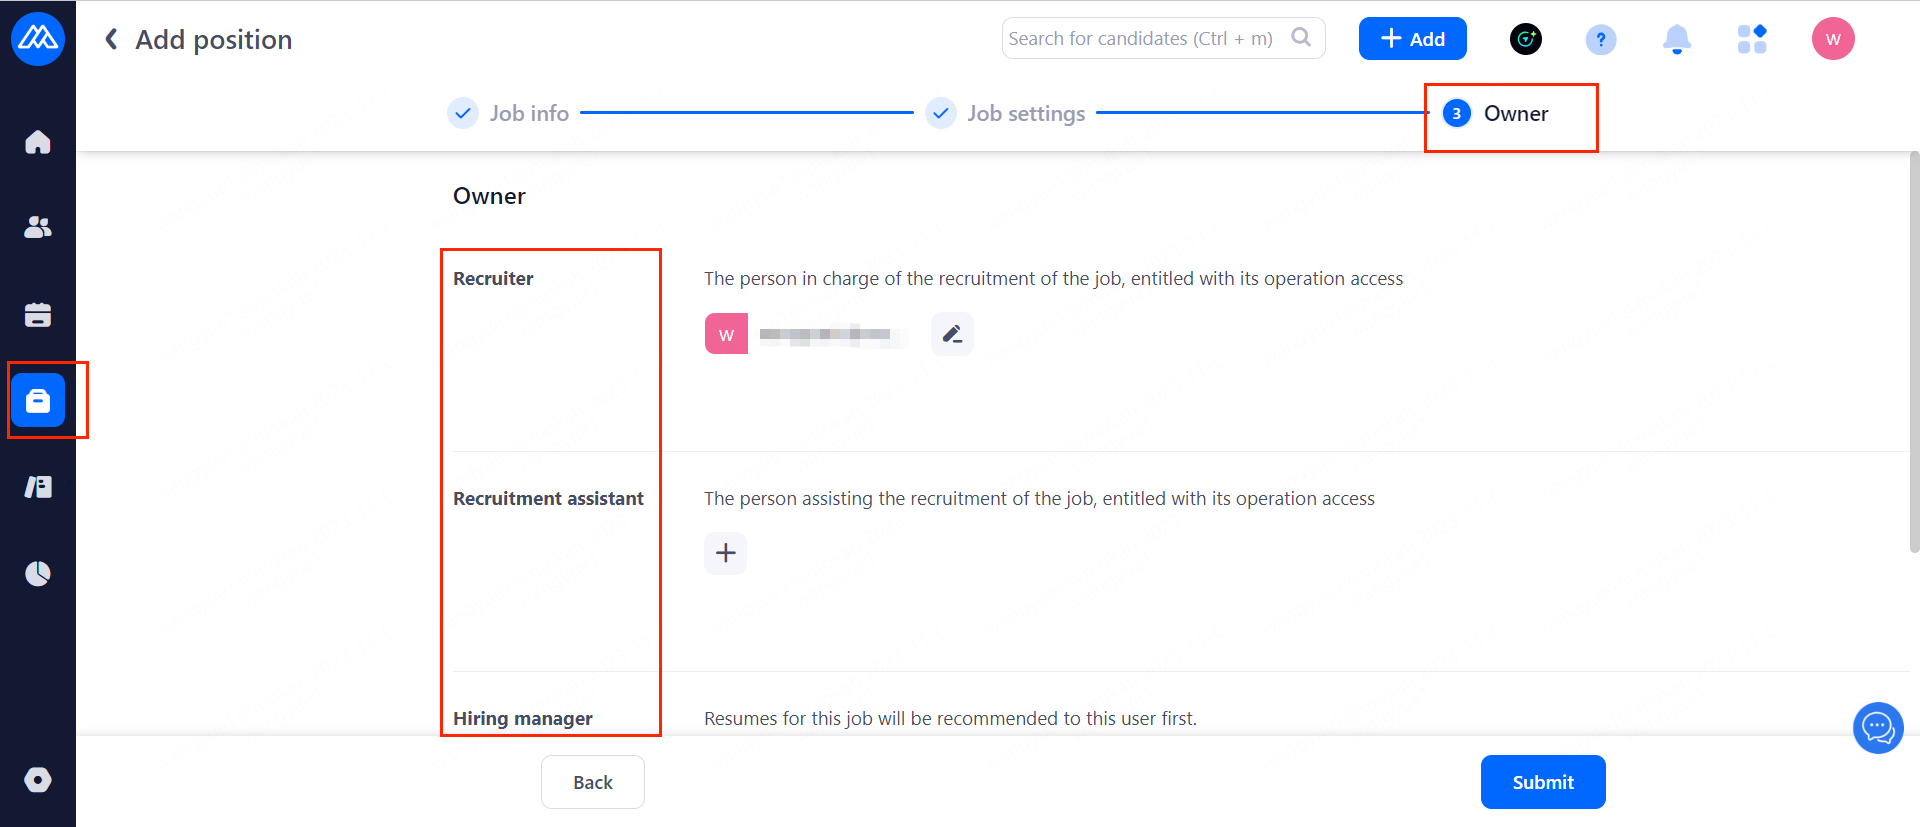Open the notifications bell
The width and height of the screenshot is (1920, 827).
1677,39
